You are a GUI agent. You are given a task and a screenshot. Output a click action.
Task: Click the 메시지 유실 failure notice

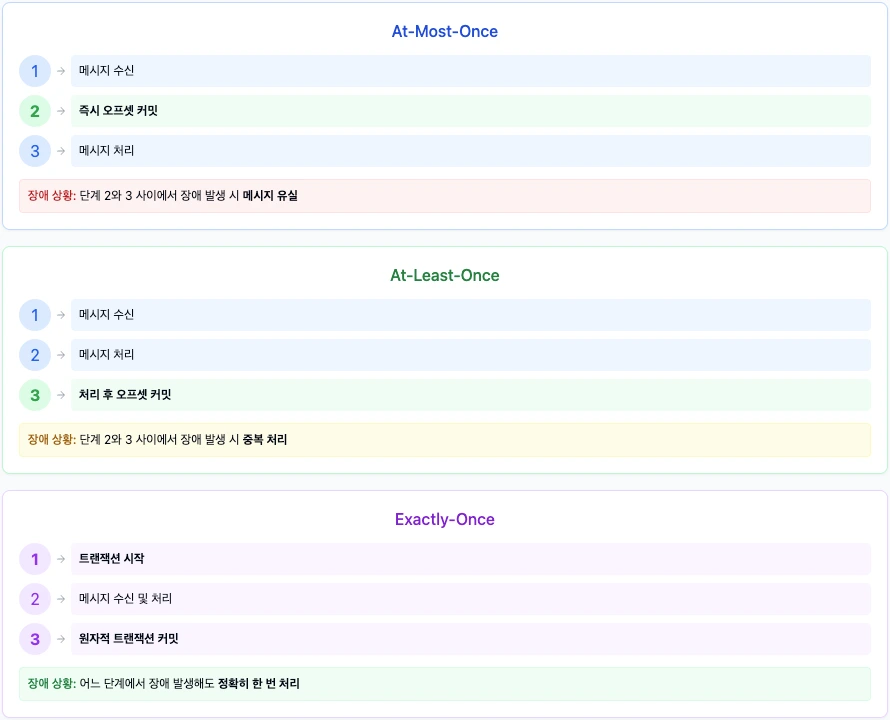point(444,196)
